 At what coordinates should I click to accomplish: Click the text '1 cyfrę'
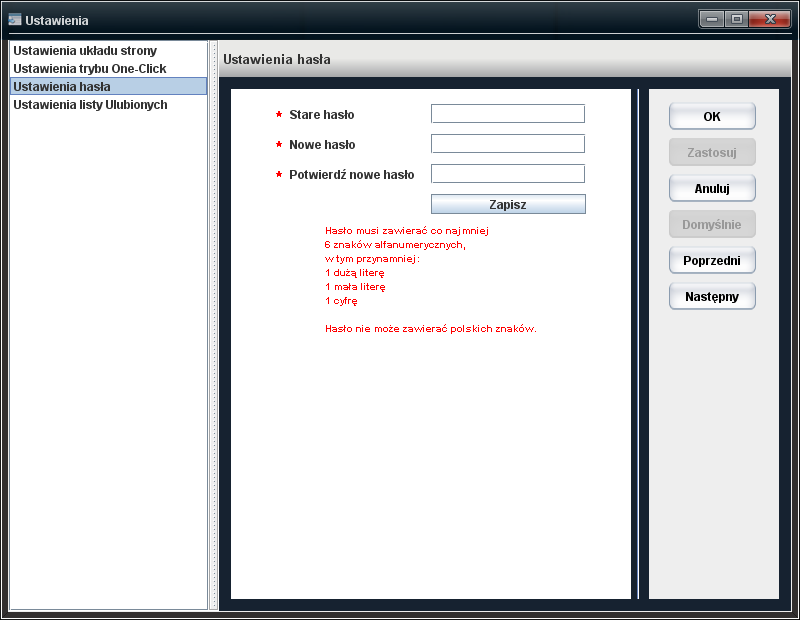point(341,301)
